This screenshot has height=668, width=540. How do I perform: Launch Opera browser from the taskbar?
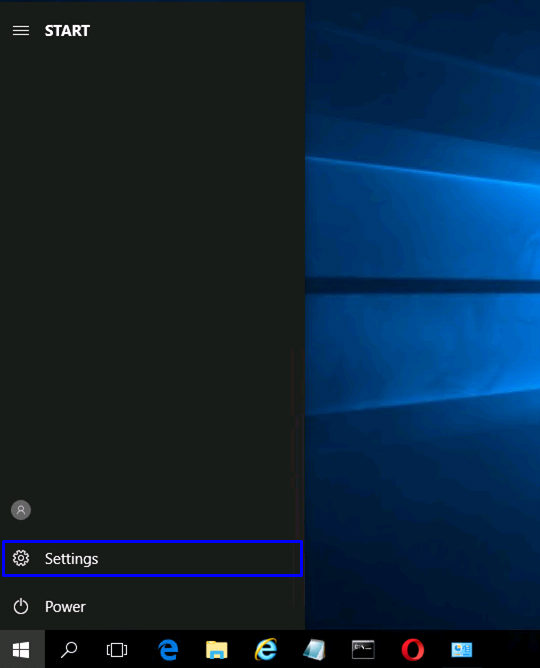[413, 650]
